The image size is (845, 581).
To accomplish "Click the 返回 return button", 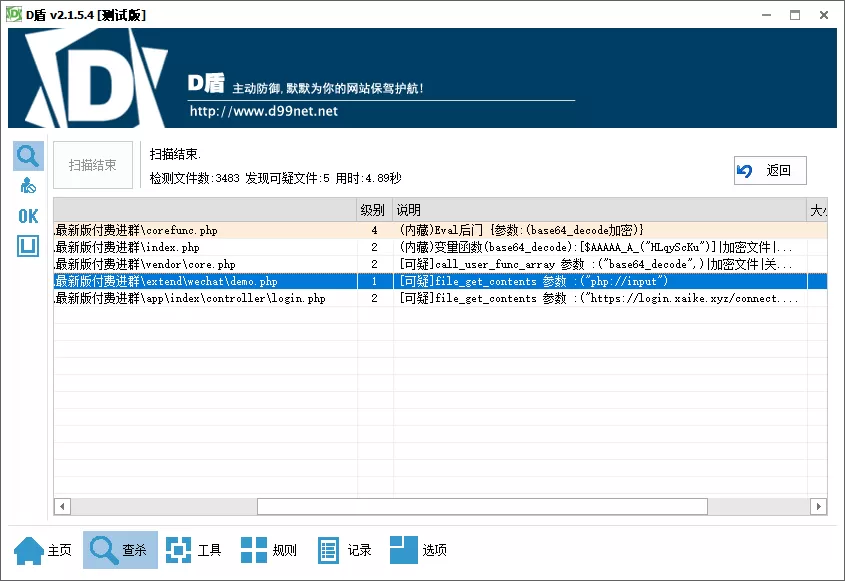I will click(770, 170).
